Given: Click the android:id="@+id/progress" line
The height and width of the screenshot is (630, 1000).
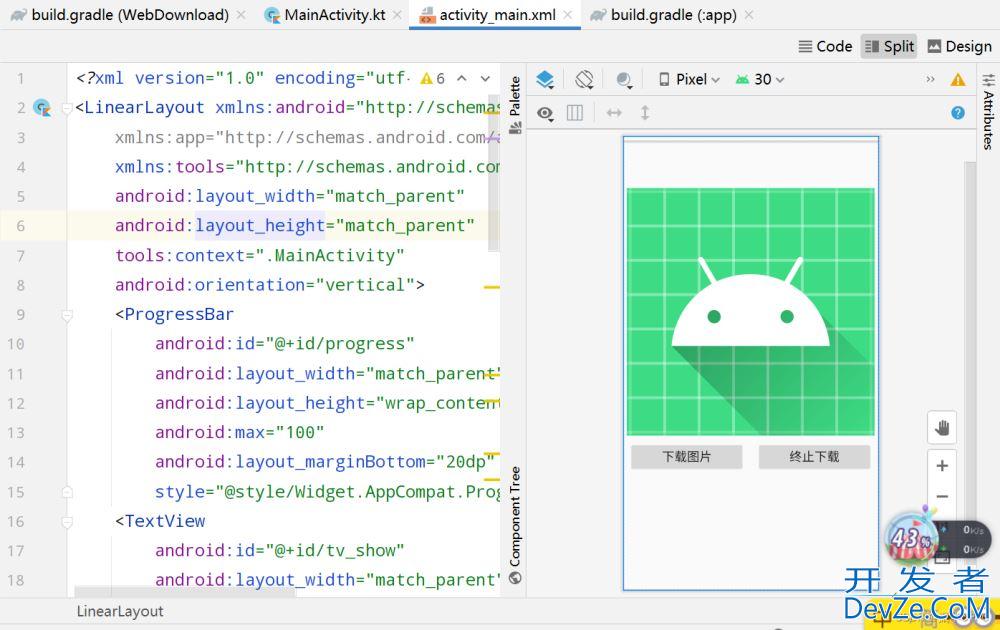Looking at the screenshot, I should [284, 344].
